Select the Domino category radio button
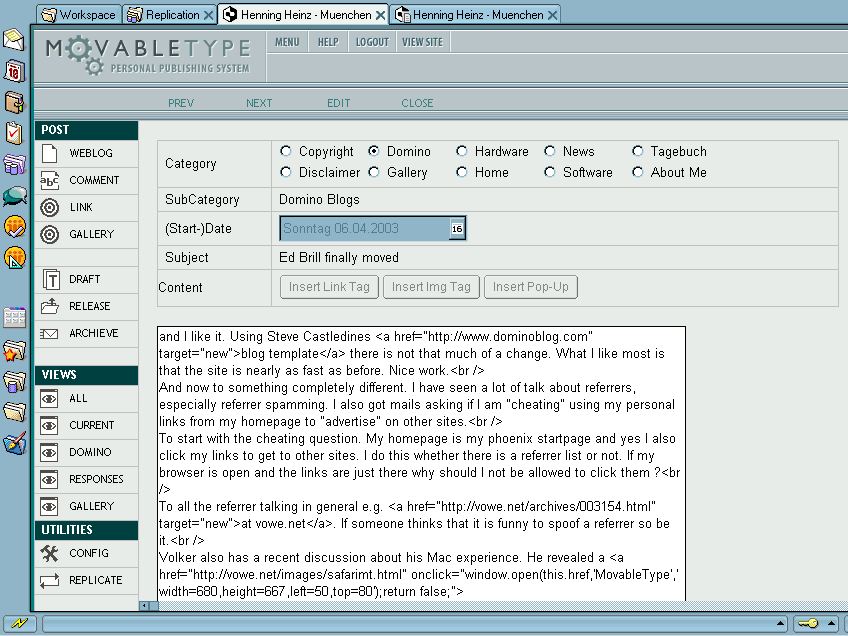848x636 pixels. (x=374, y=151)
